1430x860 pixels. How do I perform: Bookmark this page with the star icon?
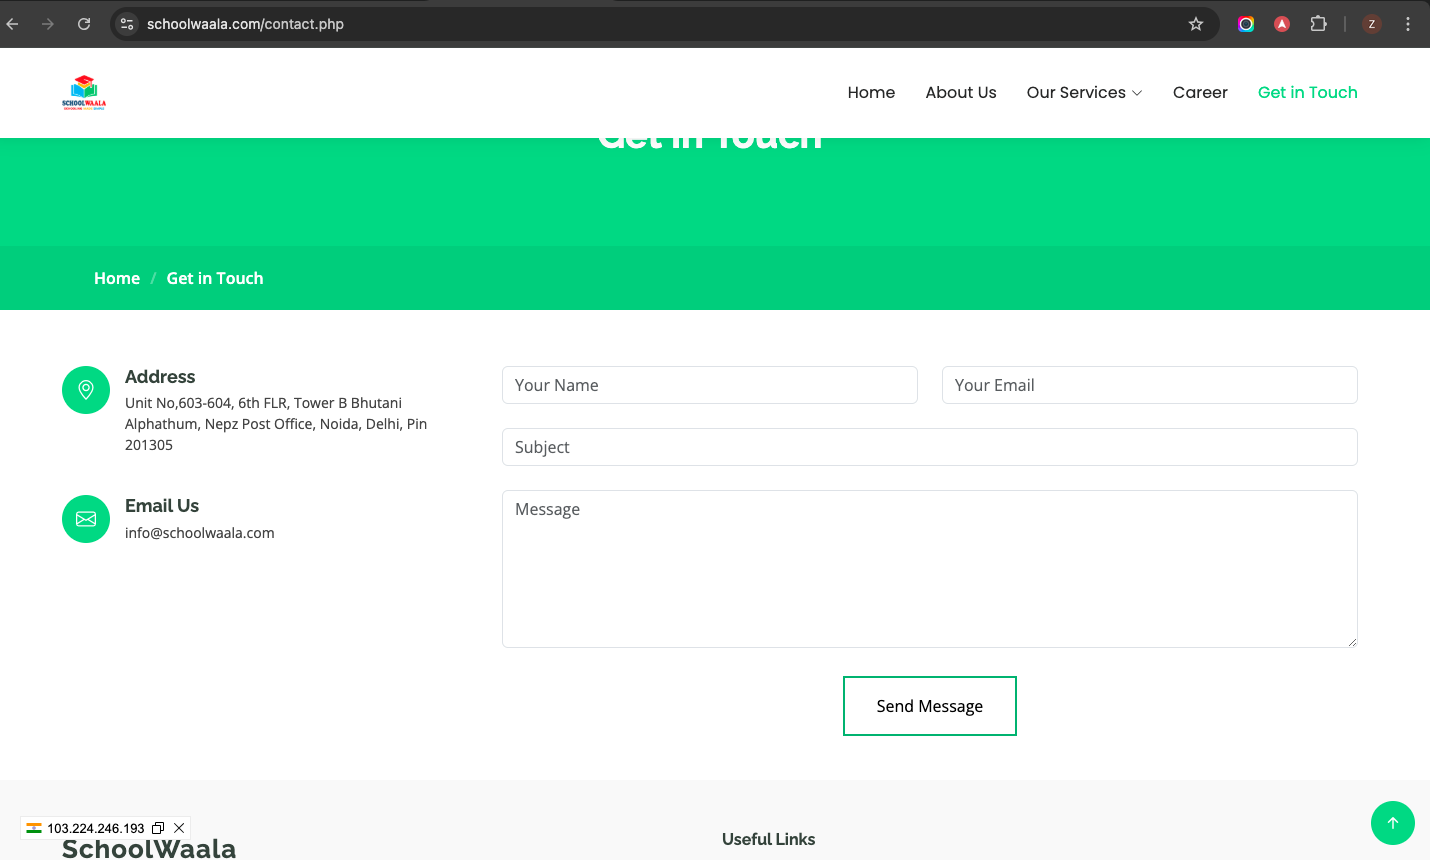(x=1196, y=24)
